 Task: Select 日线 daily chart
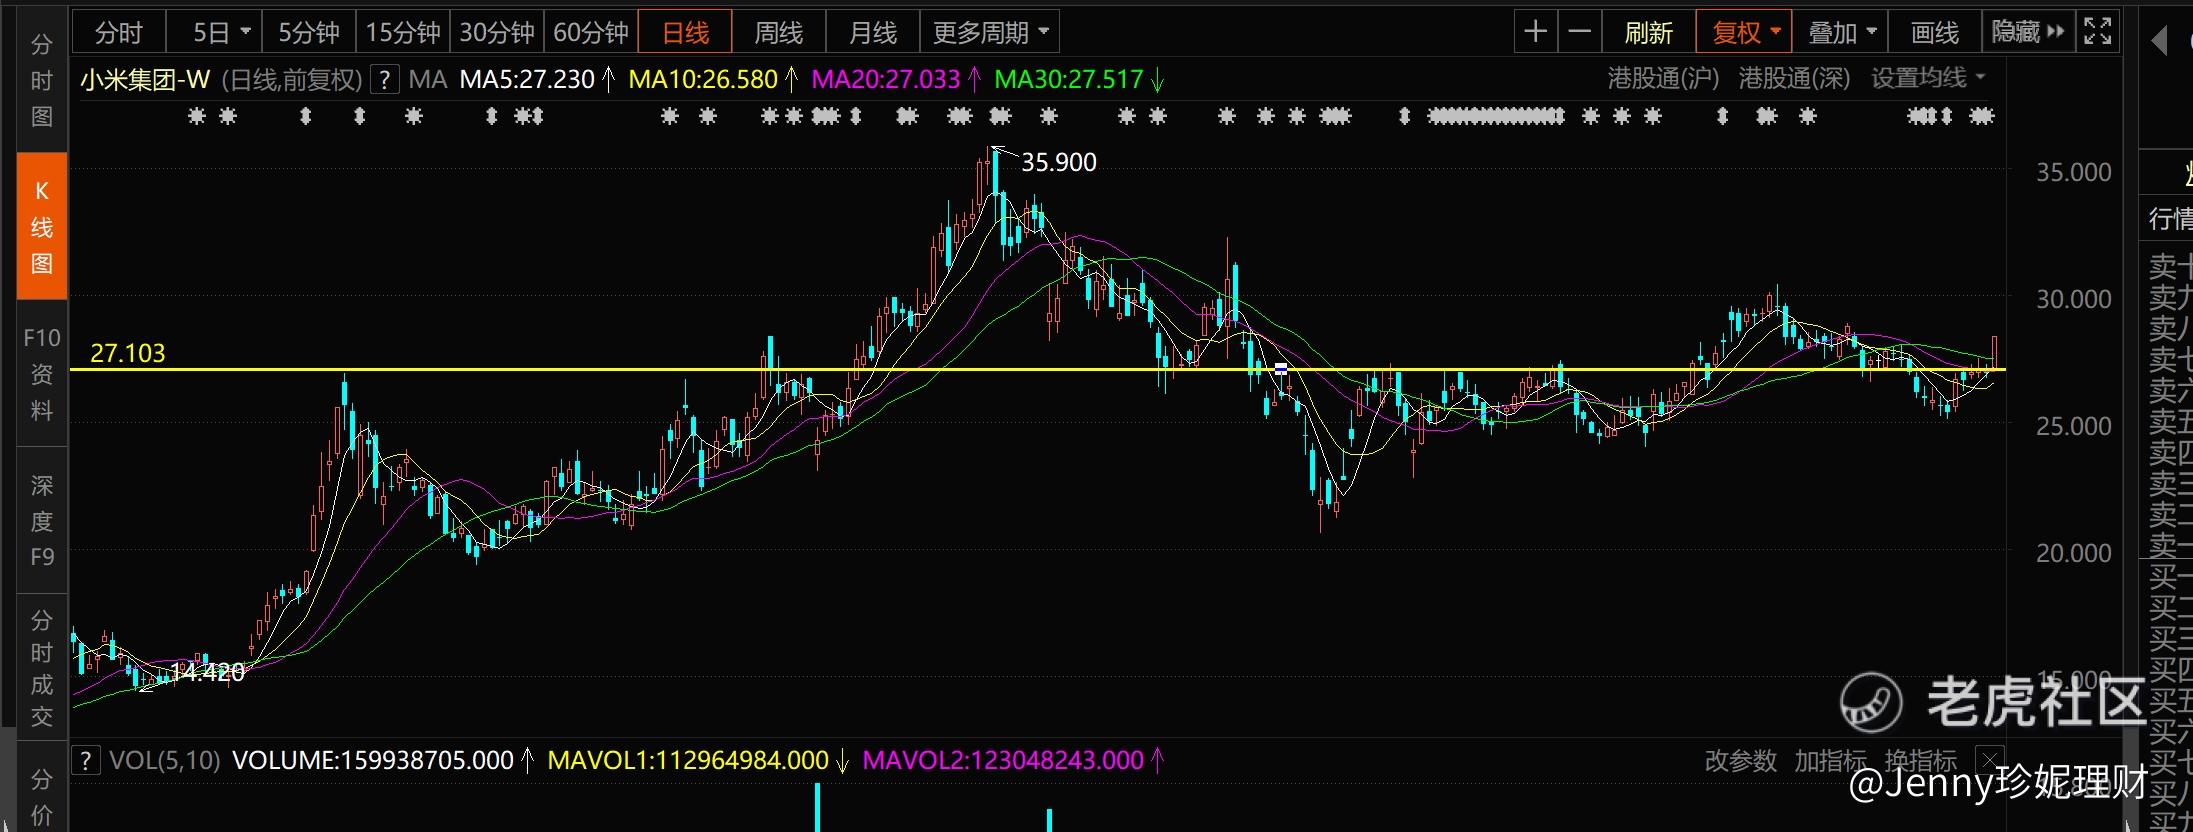coord(685,32)
